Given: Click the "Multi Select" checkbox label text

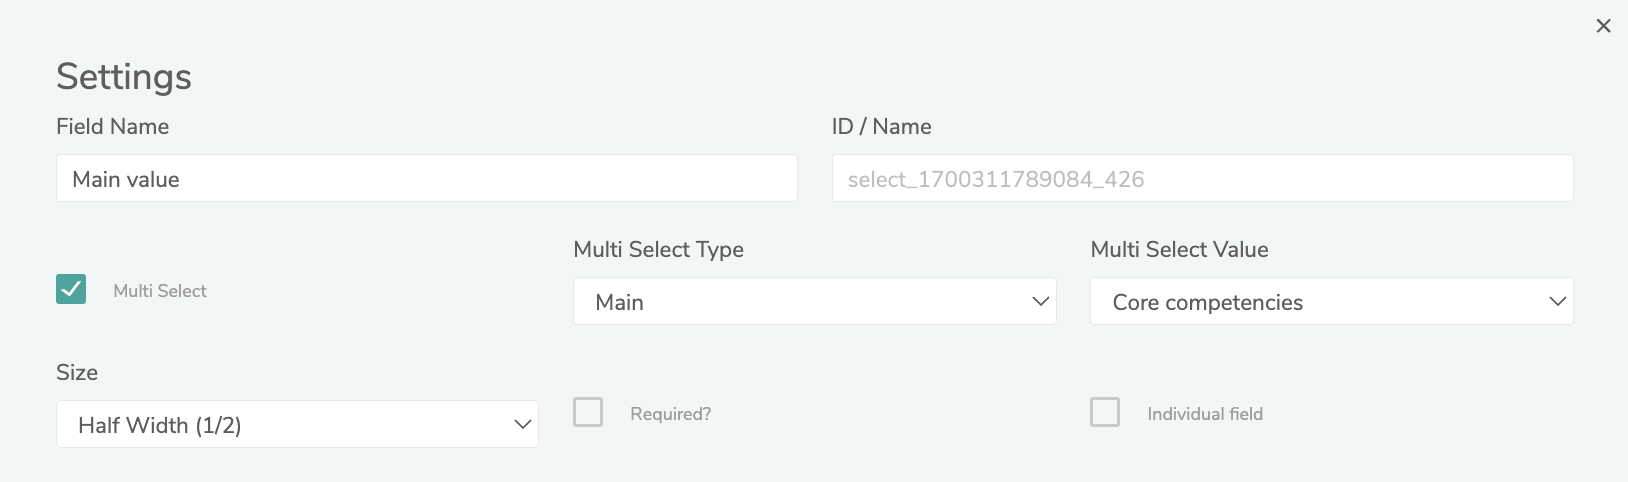Looking at the screenshot, I should (x=160, y=291).
